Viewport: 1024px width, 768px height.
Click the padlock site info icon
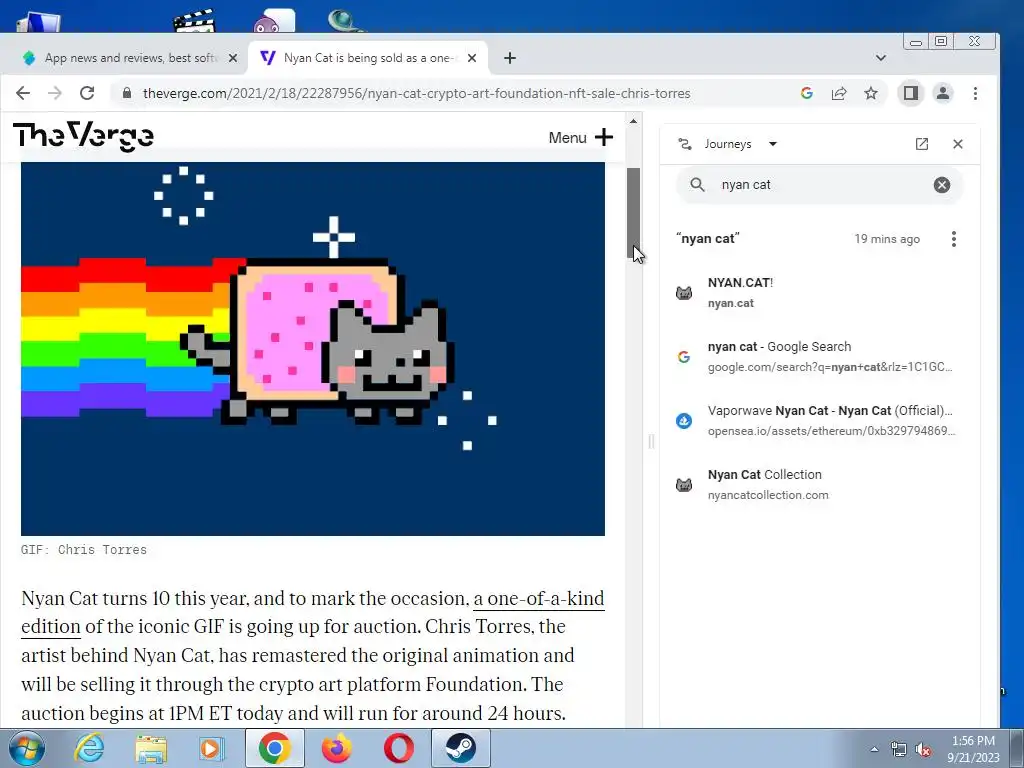[127, 93]
